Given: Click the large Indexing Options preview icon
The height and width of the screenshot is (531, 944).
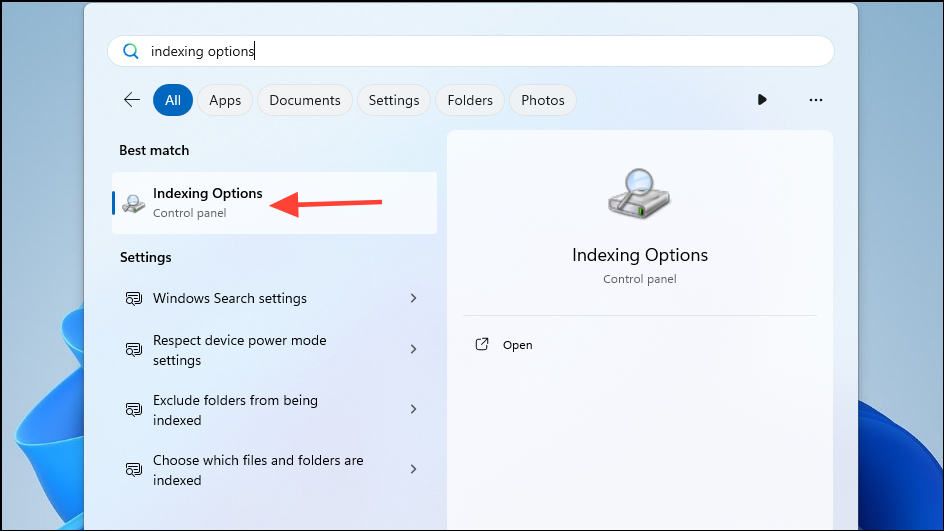Looking at the screenshot, I should pyautogui.click(x=639, y=194).
